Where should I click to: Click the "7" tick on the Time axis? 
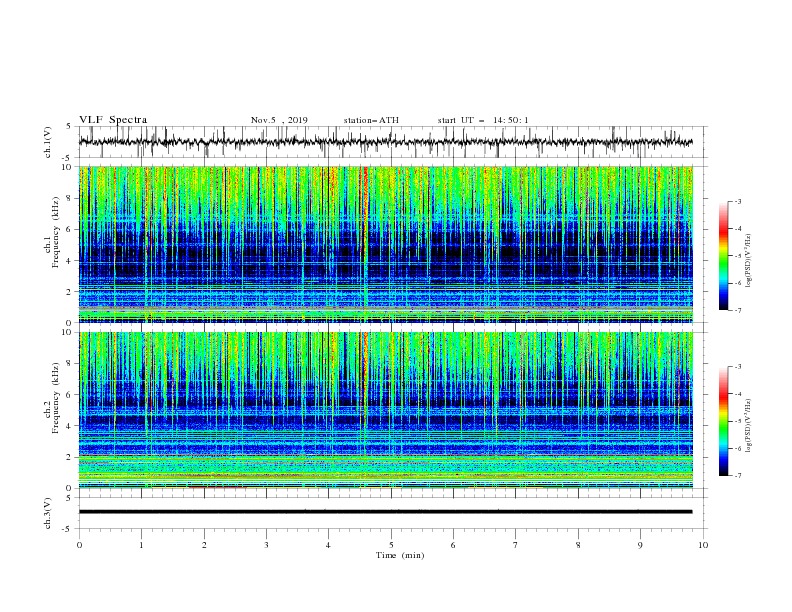[x=516, y=545]
